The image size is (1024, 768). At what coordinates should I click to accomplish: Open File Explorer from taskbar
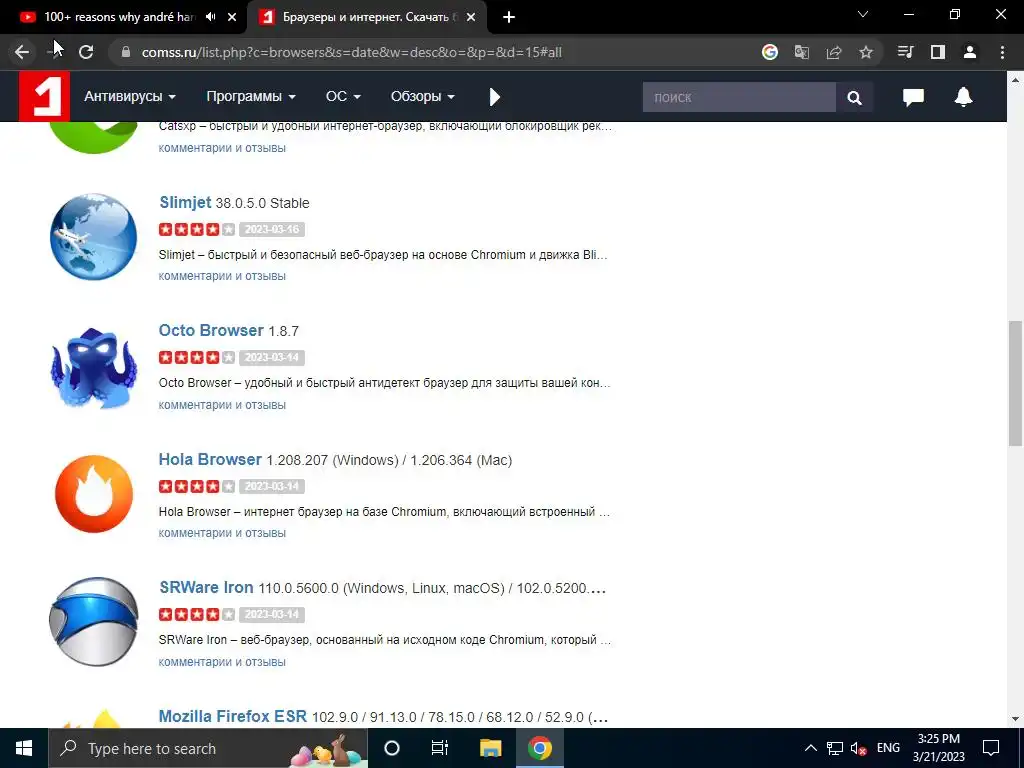[x=490, y=748]
